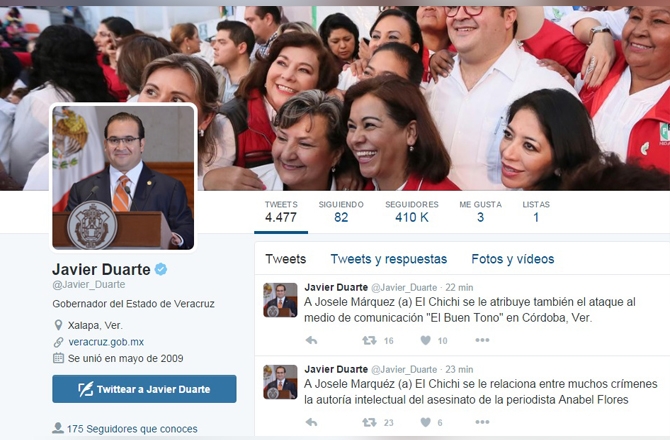Like the tweet with 10 likes

coord(426,340)
